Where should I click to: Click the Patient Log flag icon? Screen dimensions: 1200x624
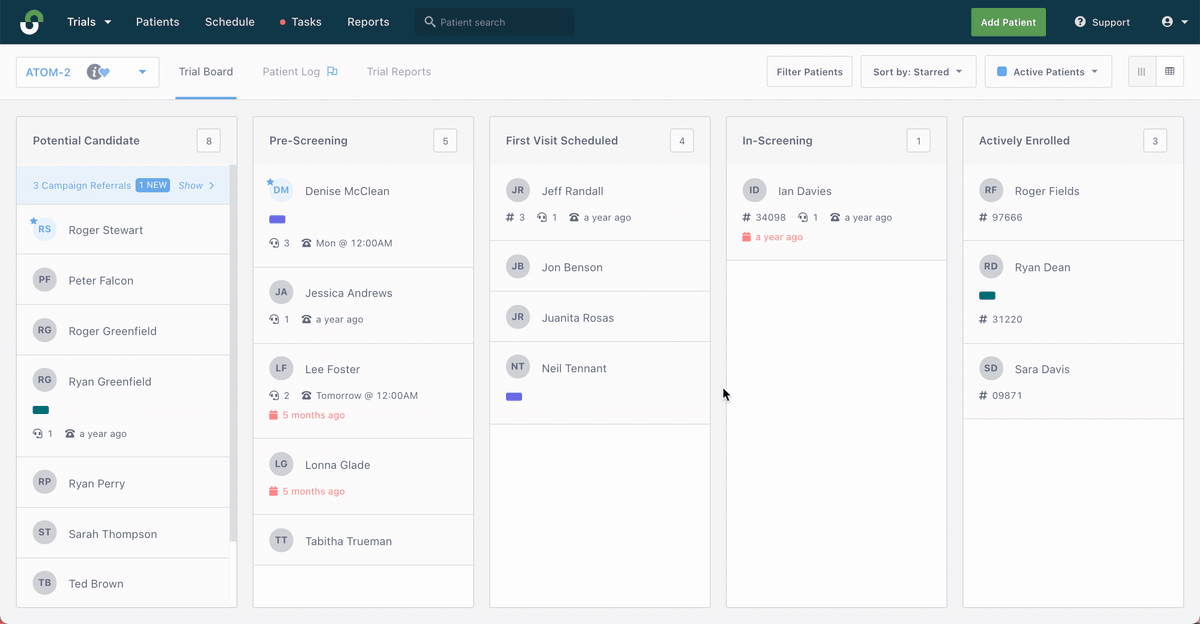332,72
